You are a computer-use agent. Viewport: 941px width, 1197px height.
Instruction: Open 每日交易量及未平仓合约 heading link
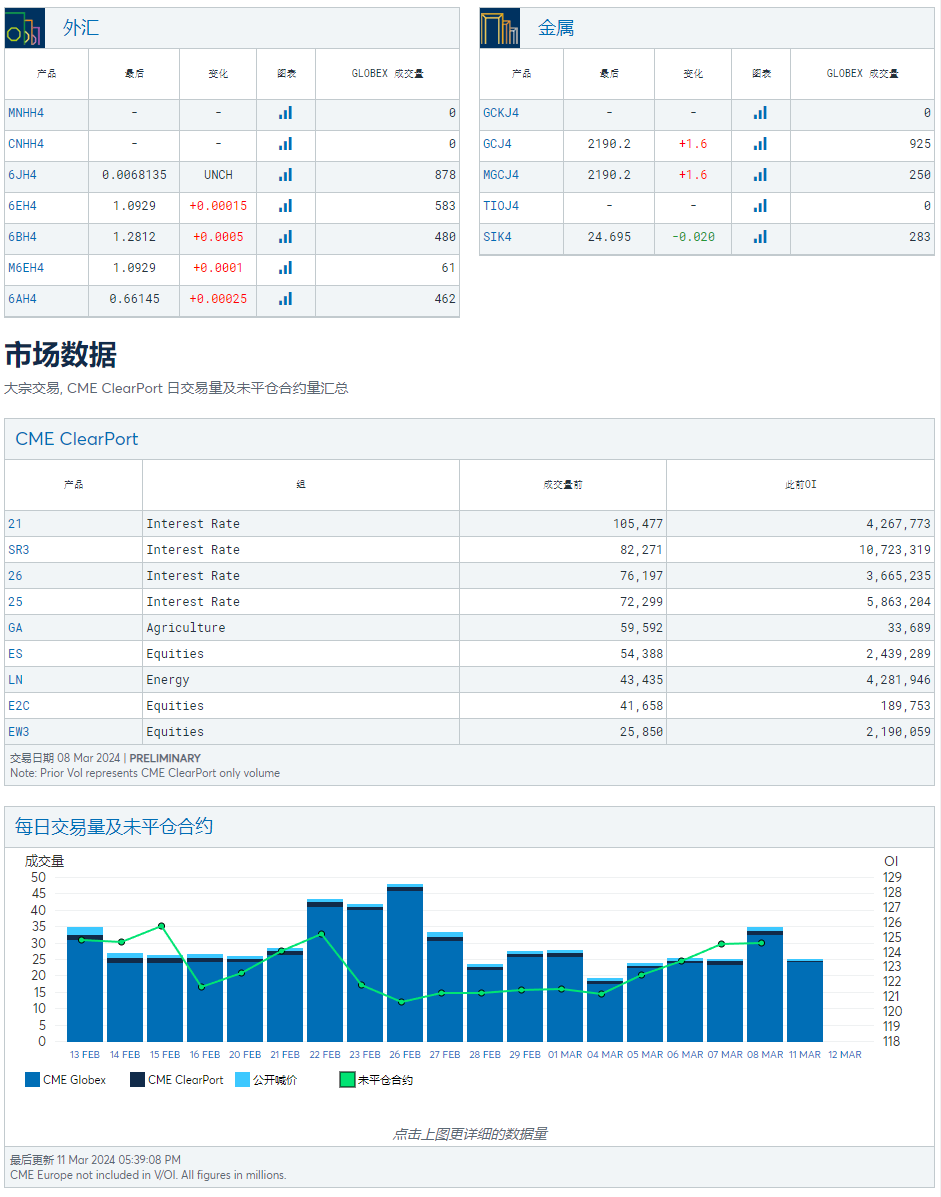point(114,827)
